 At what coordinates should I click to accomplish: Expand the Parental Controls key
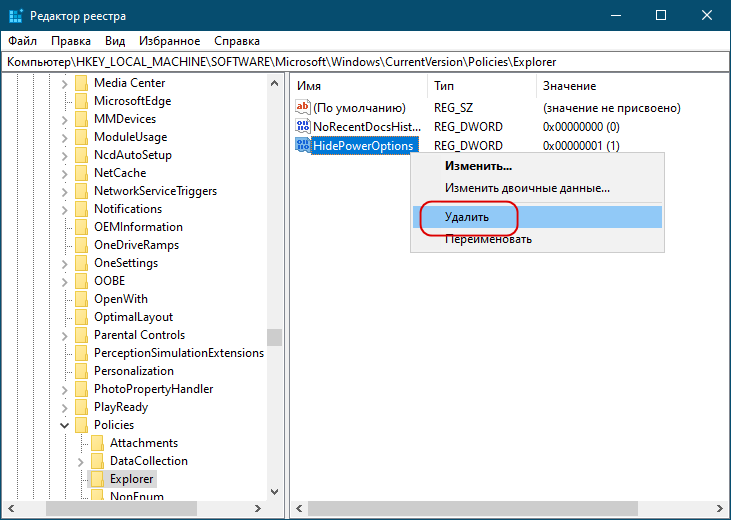pos(65,336)
